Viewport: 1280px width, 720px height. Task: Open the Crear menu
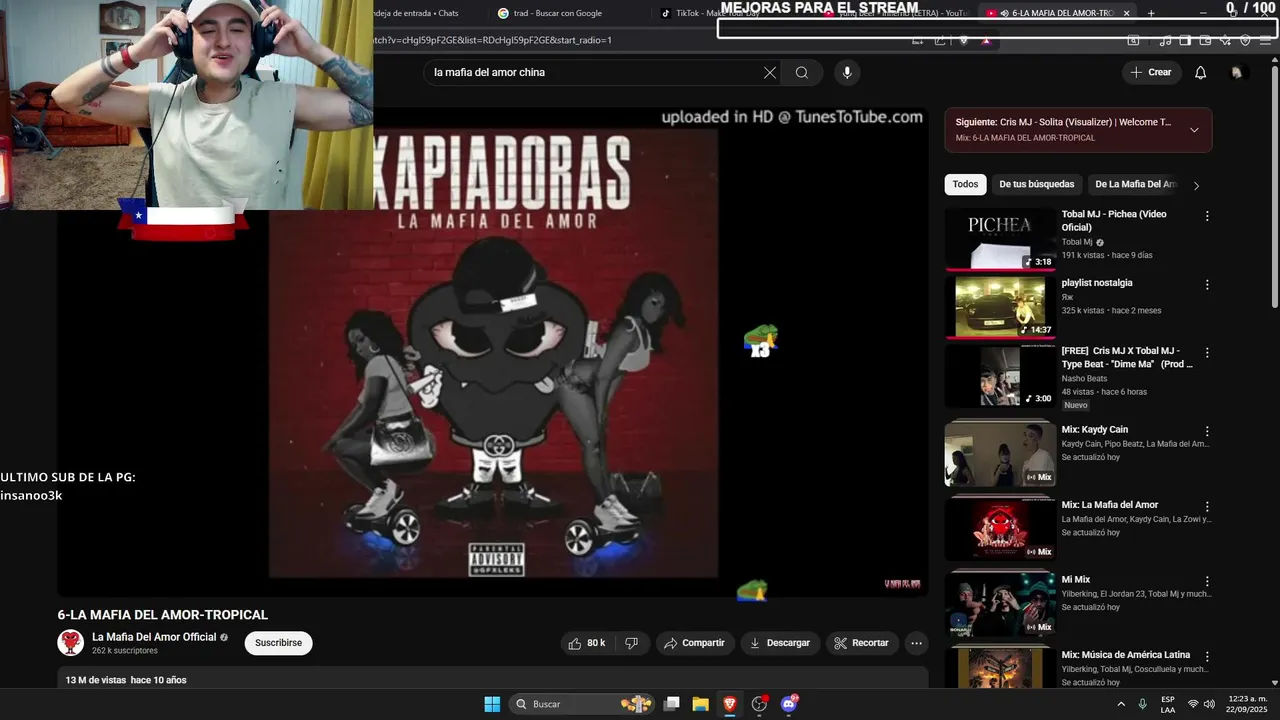coord(1151,72)
